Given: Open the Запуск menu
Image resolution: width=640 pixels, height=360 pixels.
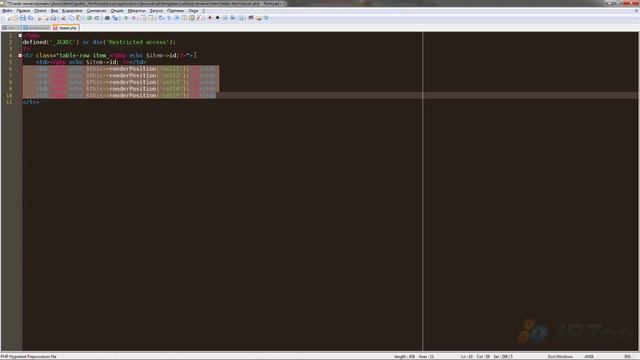Looking at the screenshot, I should coord(156,11).
